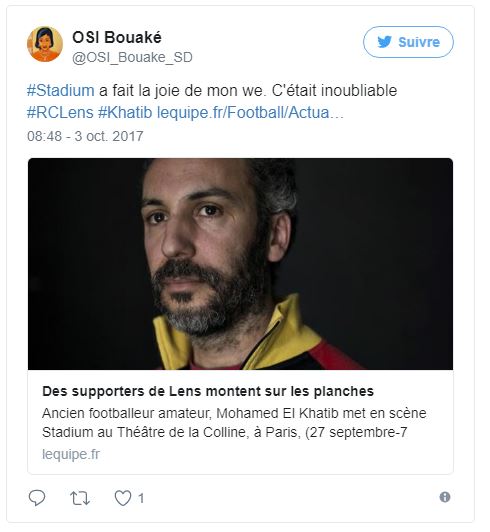This screenshot has height=532, width=490.
Task: Open the tweet info circle icon
Action: tap(445, 497)
